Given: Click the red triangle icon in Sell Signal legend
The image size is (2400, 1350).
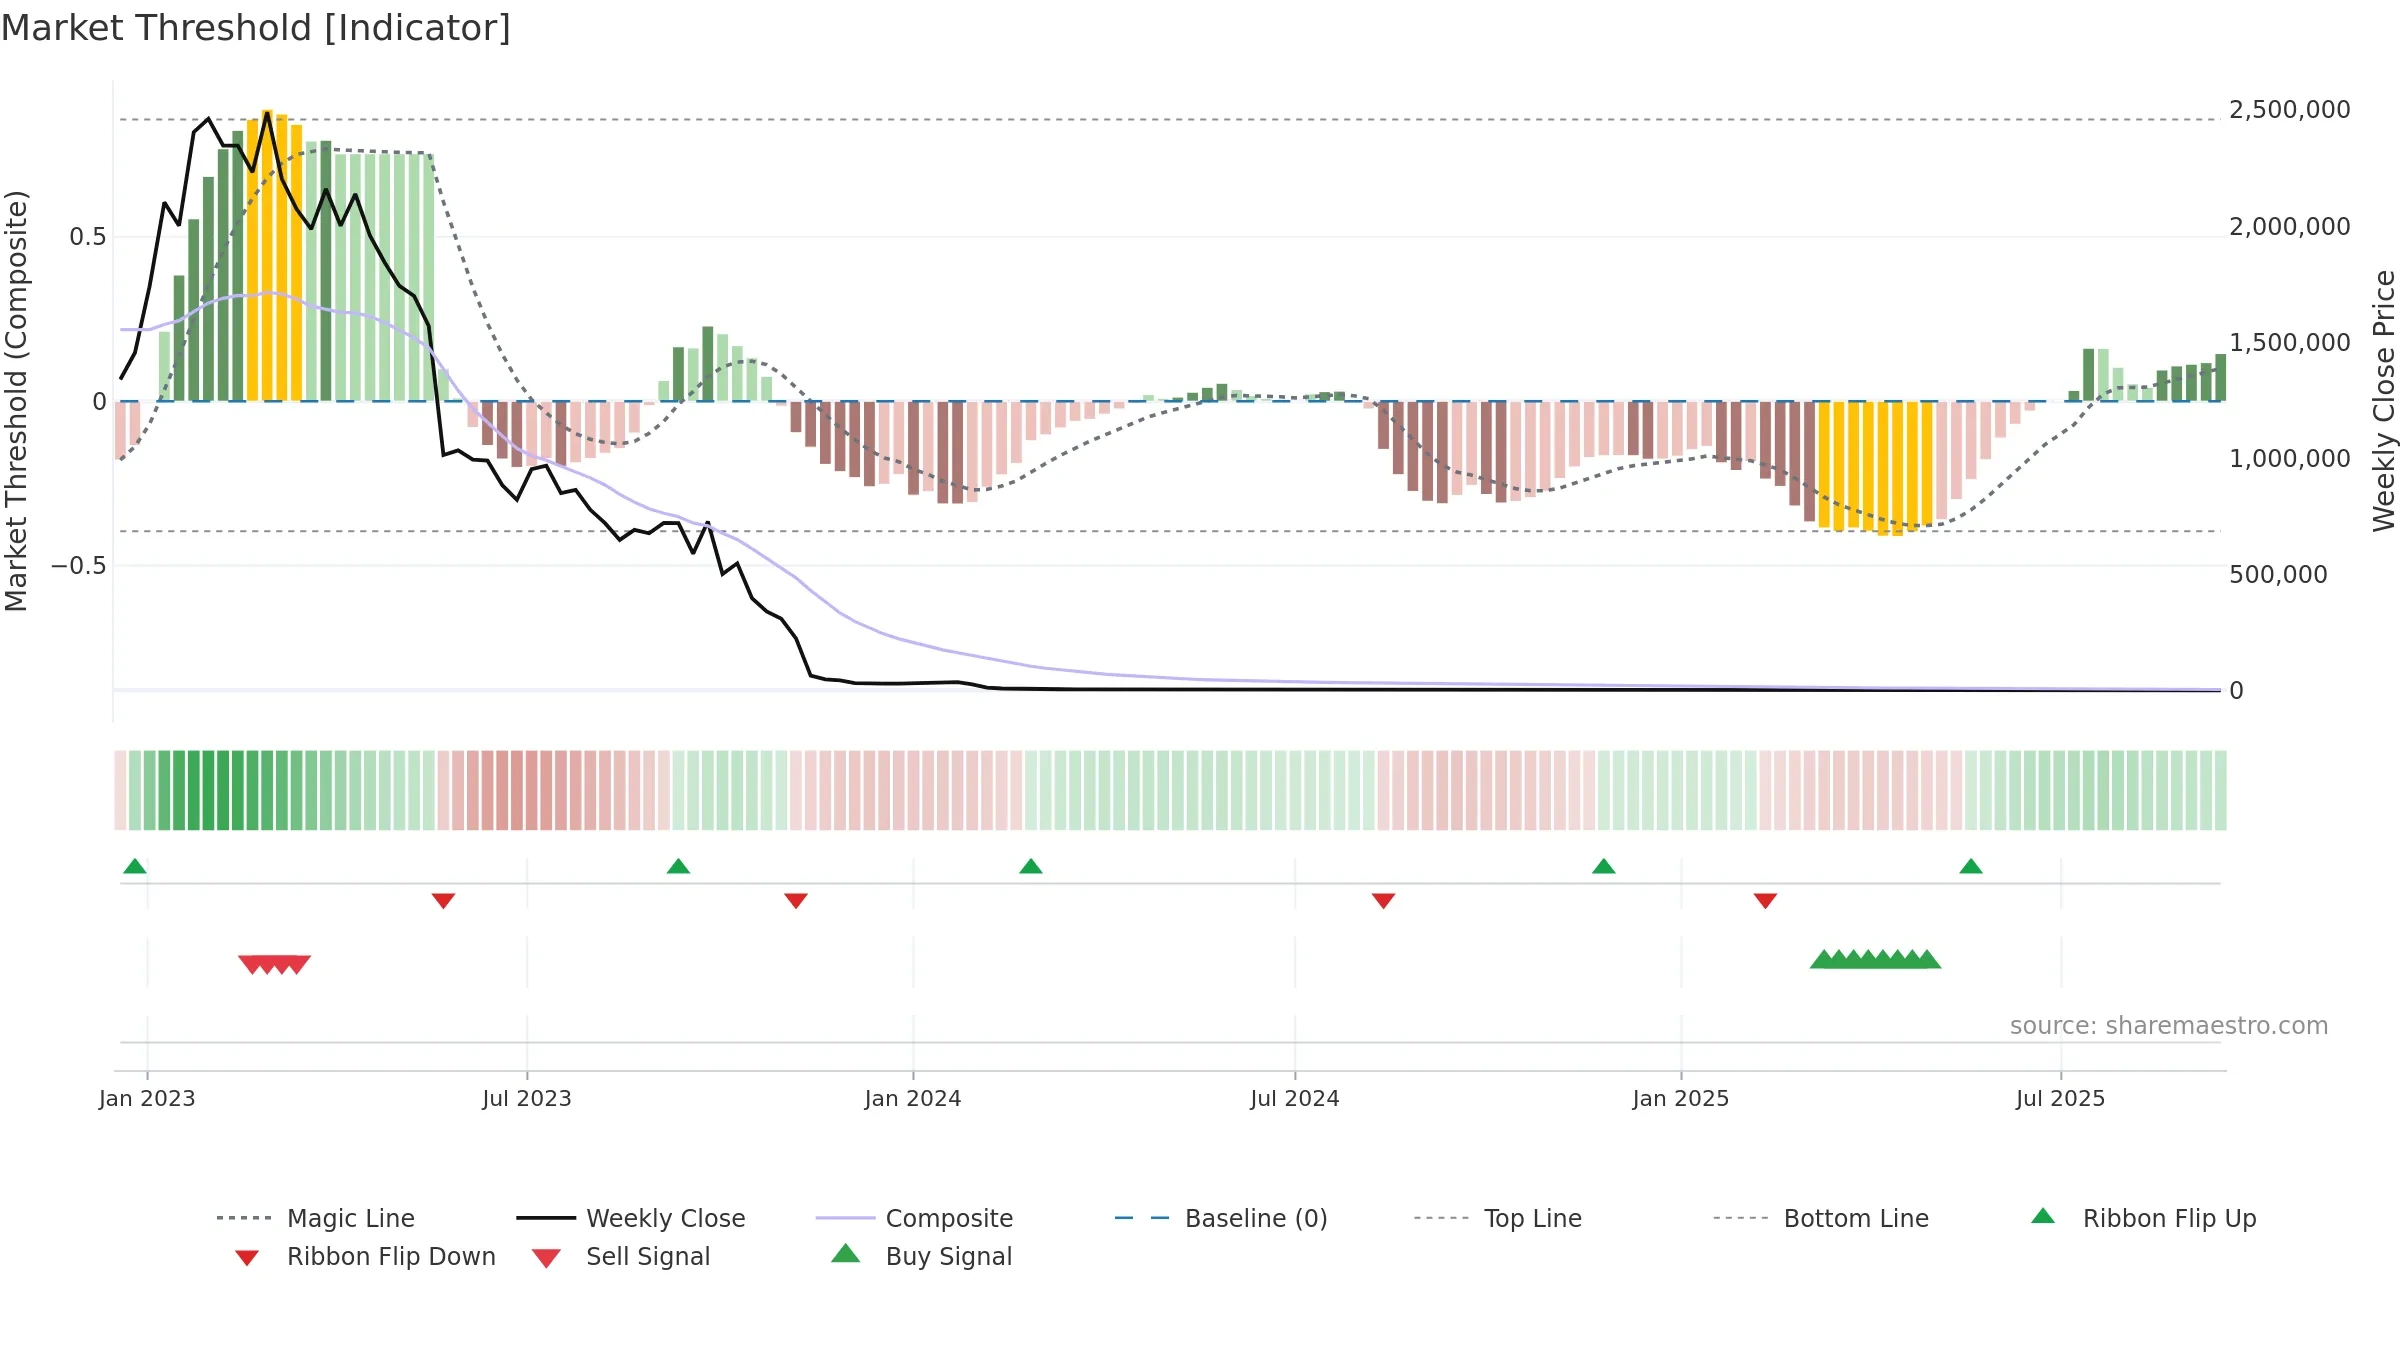Looking at the screenshot, I should 546,1258.
